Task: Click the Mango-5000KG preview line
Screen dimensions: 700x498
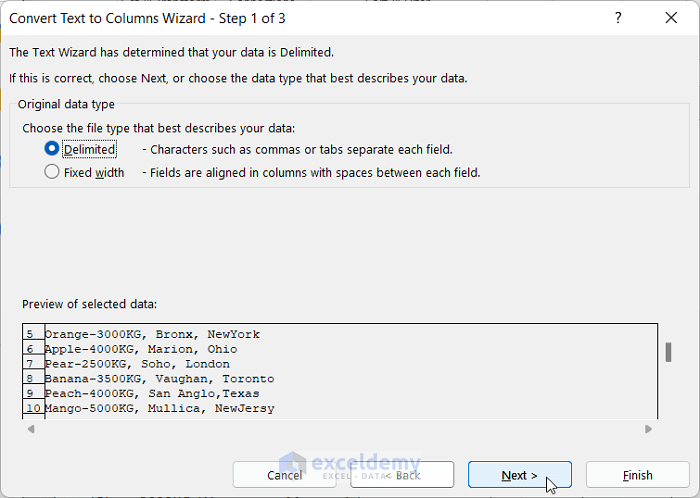Action: tap(159, 408)
